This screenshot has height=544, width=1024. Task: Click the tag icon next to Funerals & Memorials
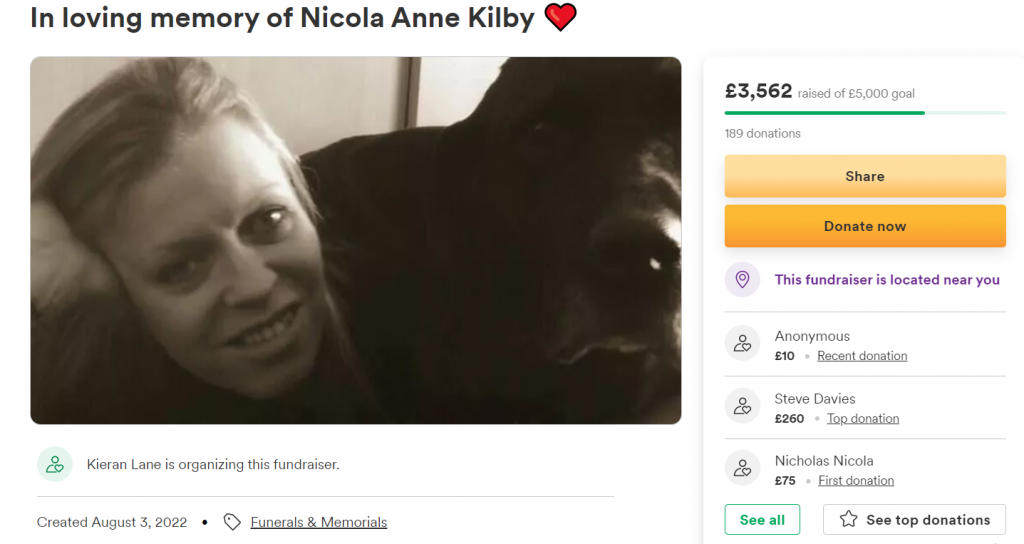[x=232, y=522]
